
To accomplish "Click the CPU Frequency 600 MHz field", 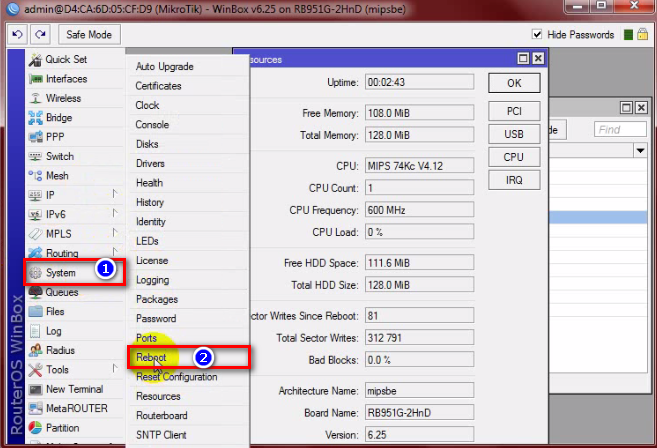I will pyautogui.click(x=419, y=210).
